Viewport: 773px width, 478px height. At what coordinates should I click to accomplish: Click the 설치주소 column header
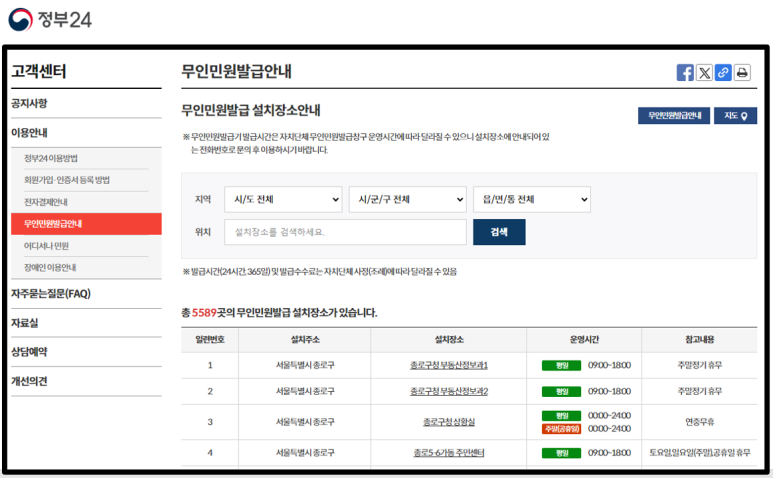305,340
